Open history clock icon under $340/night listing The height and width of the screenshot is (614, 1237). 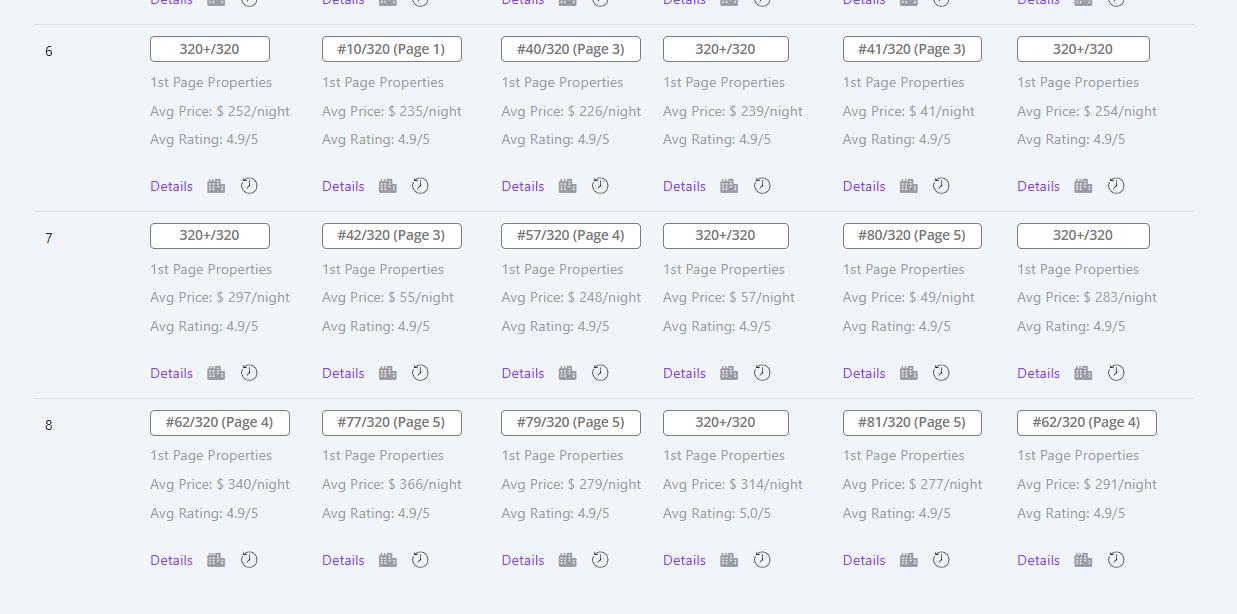click(249, 560)
